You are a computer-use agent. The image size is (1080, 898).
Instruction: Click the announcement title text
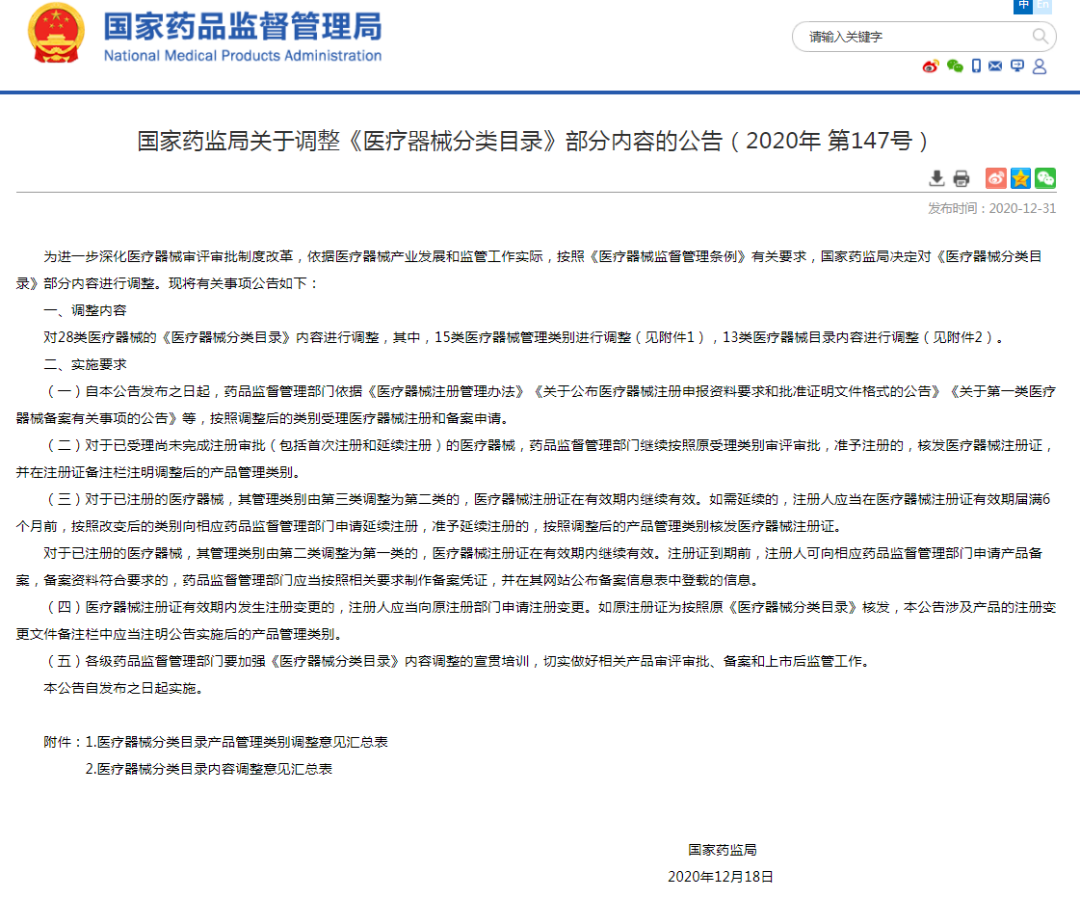pos(540,141)
